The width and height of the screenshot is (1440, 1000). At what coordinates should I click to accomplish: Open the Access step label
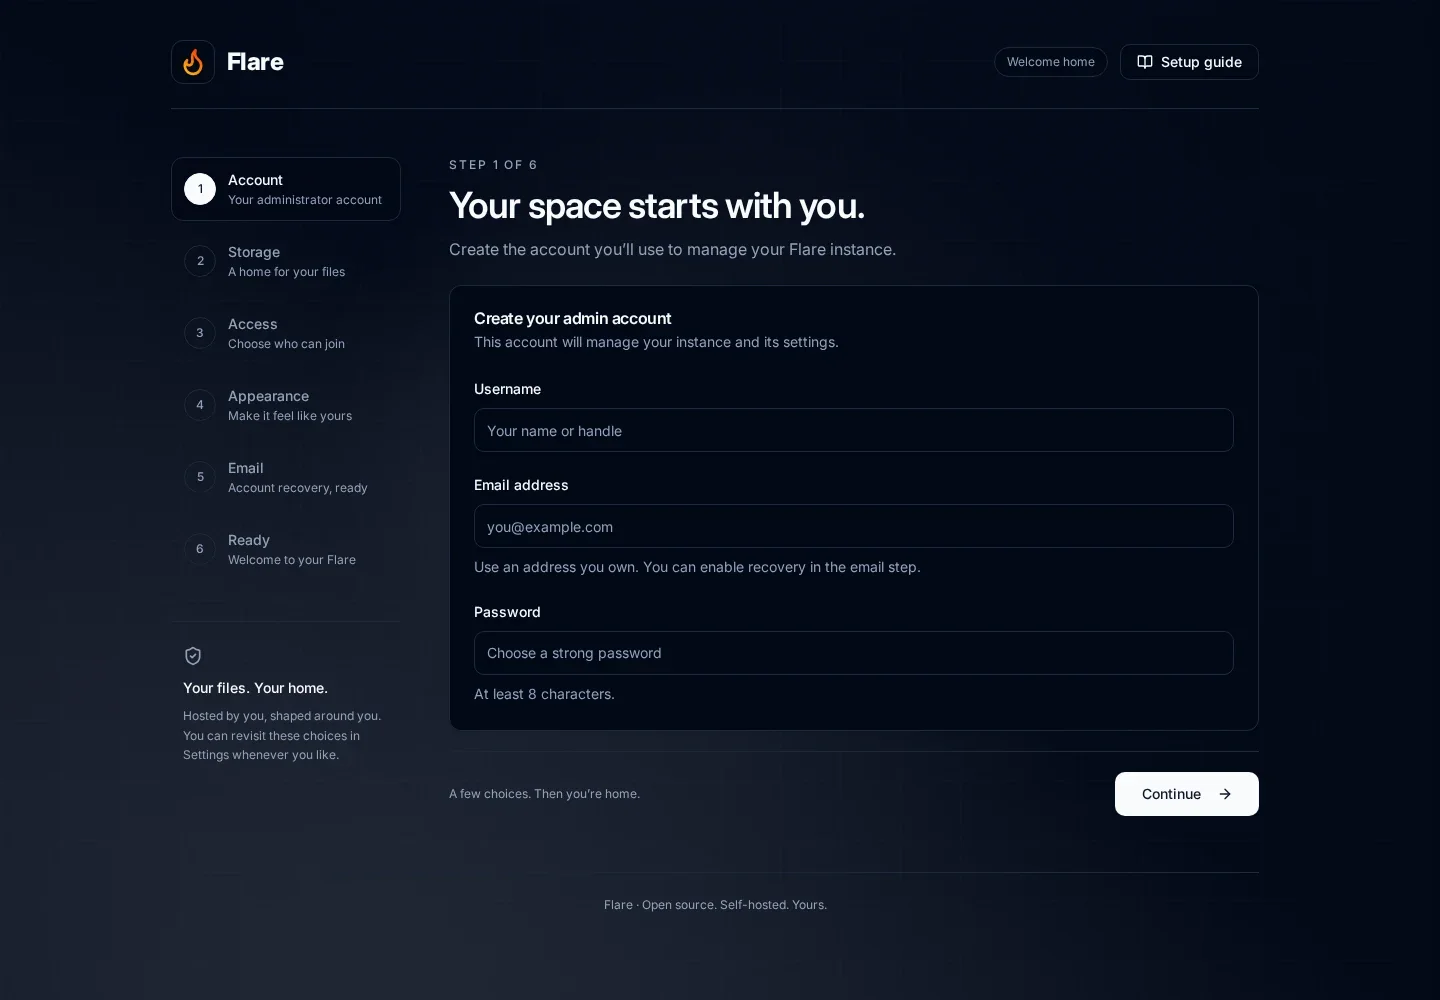(x=253, y=324)
